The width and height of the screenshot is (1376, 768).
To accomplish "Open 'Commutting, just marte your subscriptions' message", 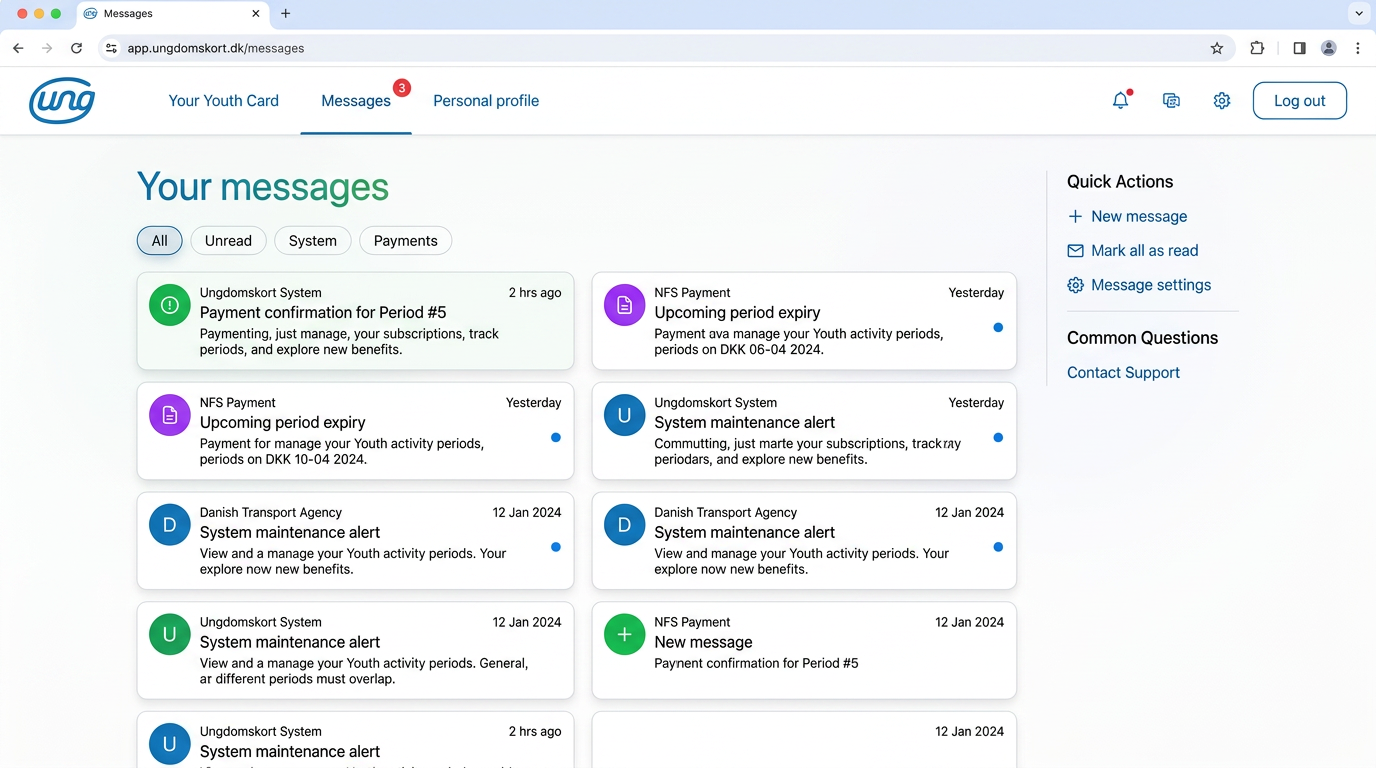I will pyautogui.click(x=804, y=431).
